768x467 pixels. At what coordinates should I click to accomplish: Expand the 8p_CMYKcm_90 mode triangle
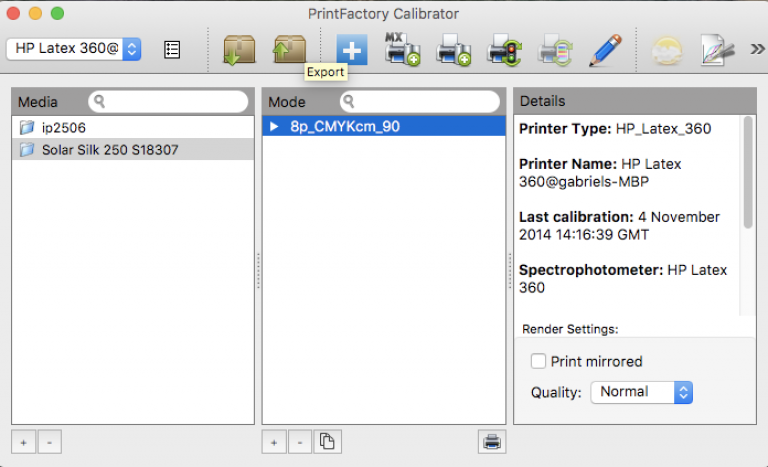tap(274, 126)
